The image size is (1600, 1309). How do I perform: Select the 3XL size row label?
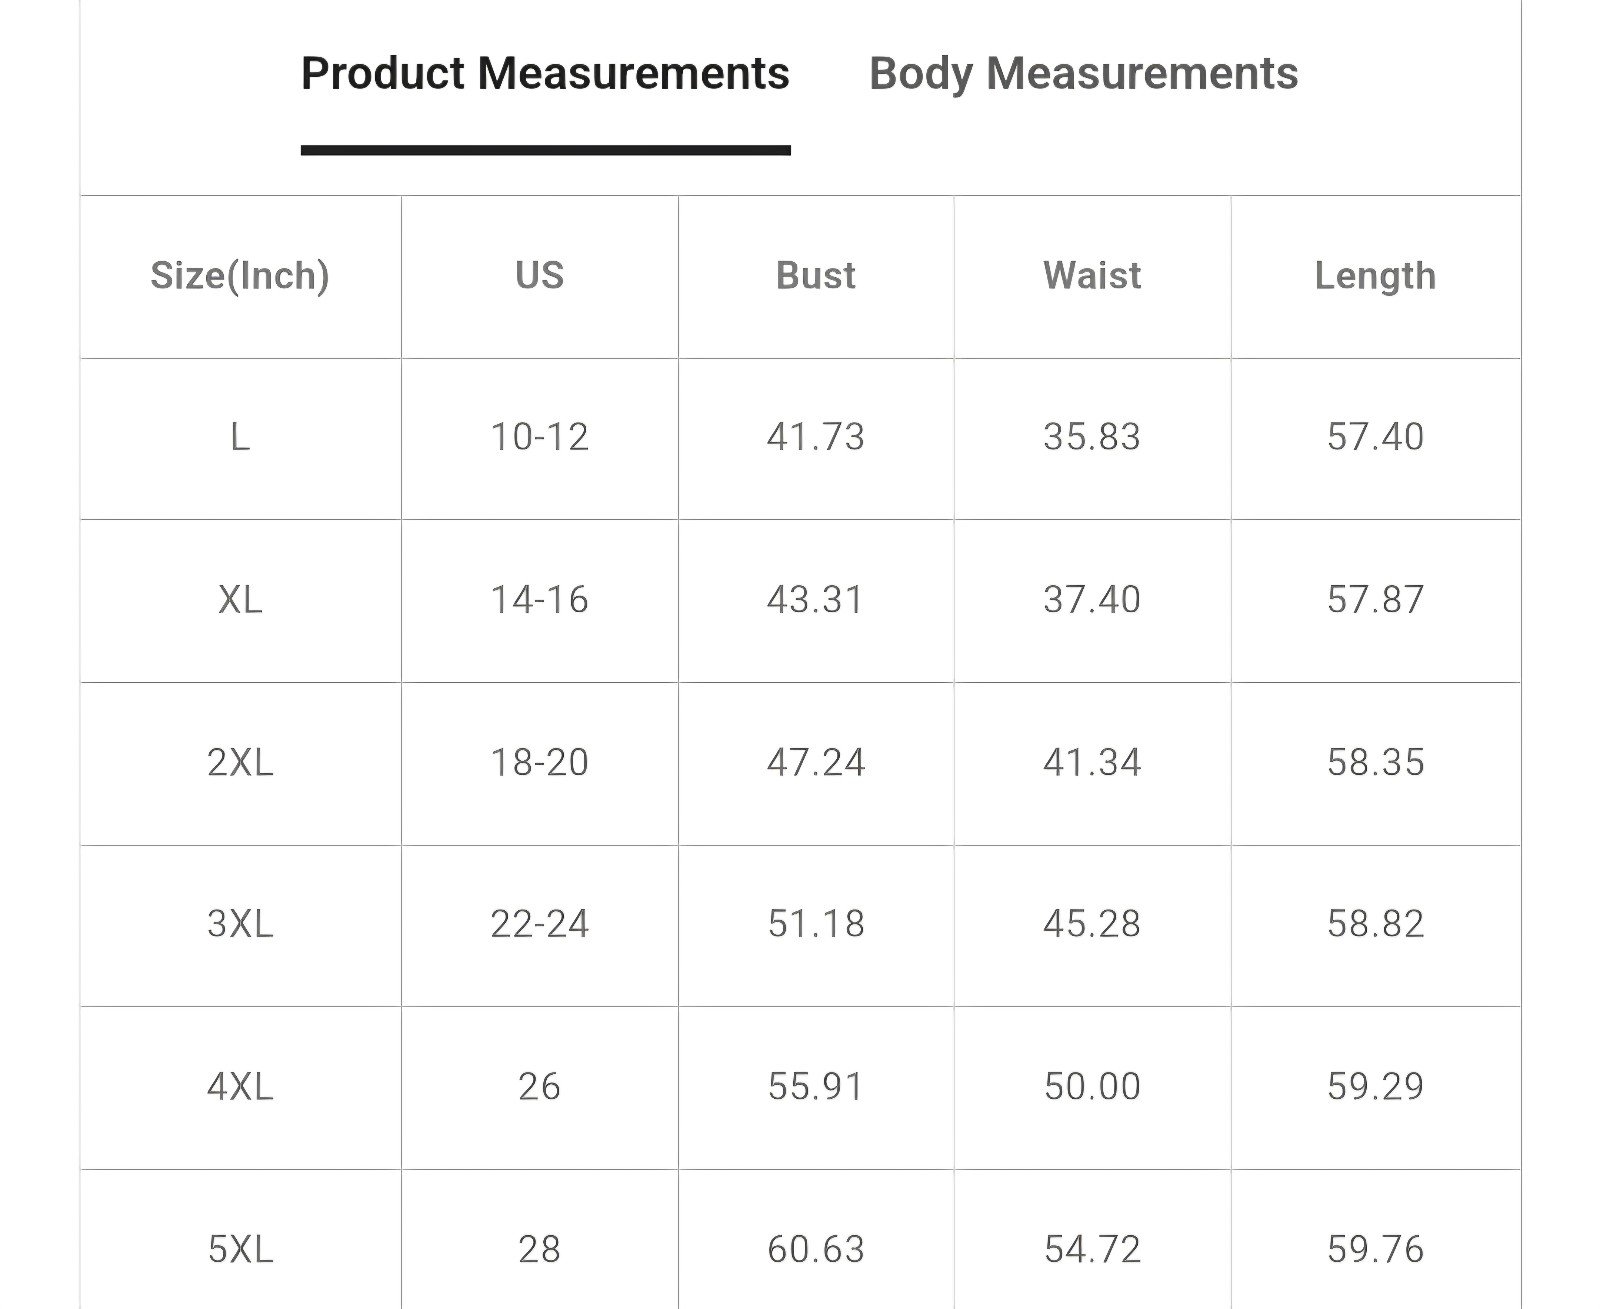point(240,925)
